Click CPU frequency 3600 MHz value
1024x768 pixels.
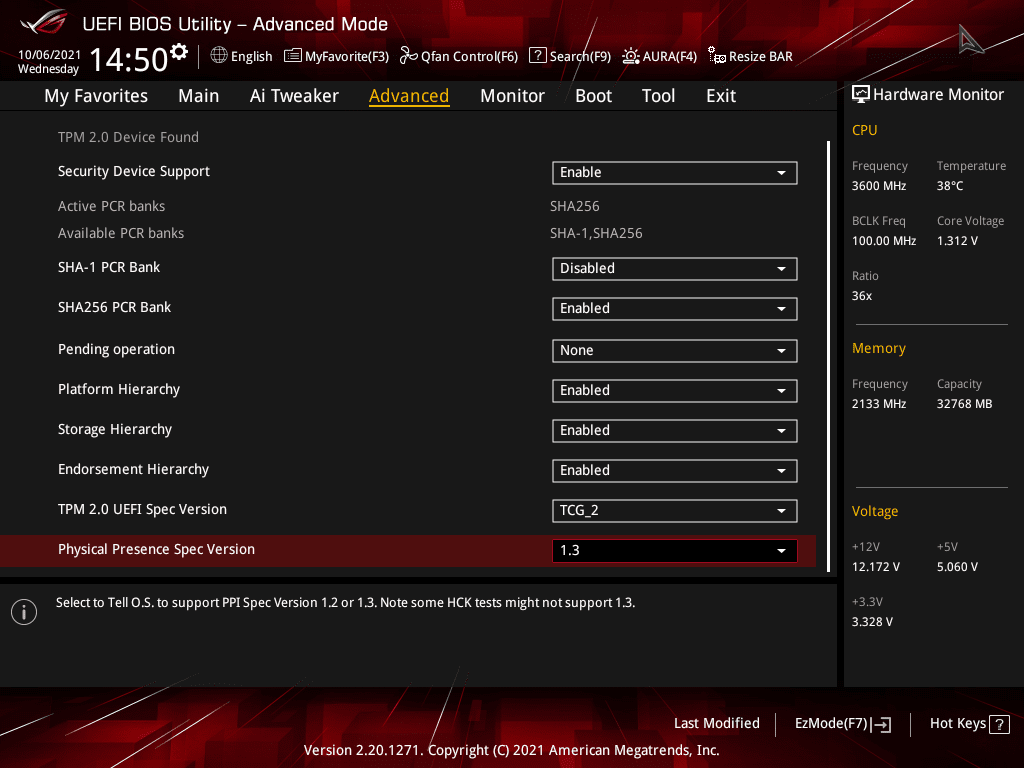879,186
